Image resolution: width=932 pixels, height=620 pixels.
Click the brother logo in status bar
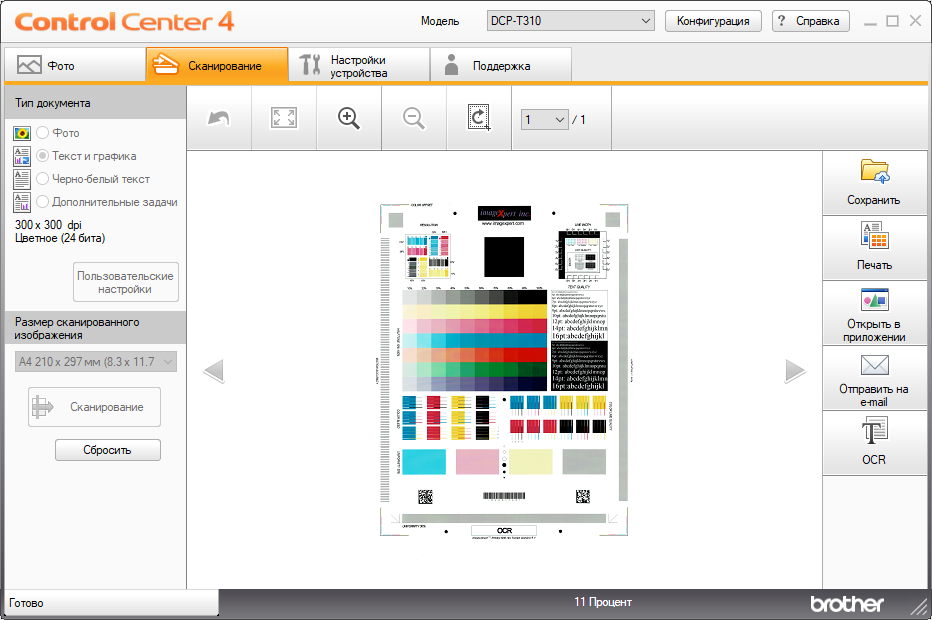pyautogui.click(x=847, y=604)
